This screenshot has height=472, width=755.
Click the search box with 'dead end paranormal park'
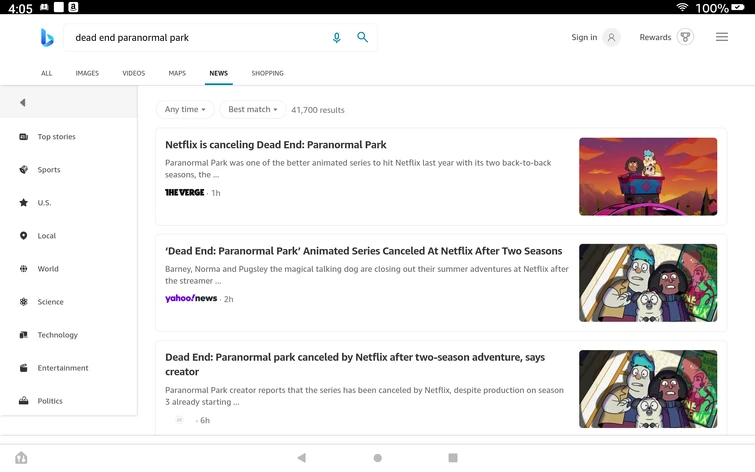[195, 38]
